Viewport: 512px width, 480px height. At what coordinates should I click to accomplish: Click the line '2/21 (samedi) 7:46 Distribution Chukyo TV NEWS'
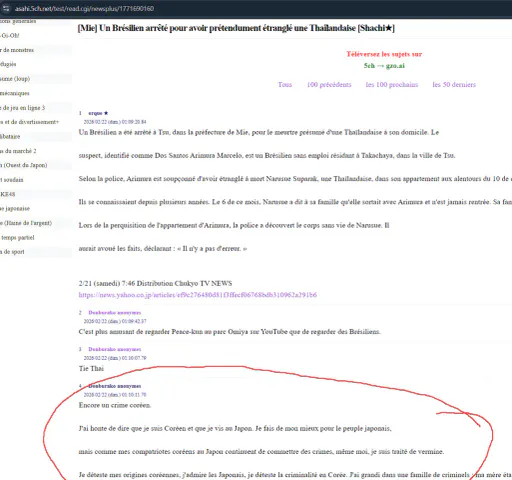tap(155, 284)
